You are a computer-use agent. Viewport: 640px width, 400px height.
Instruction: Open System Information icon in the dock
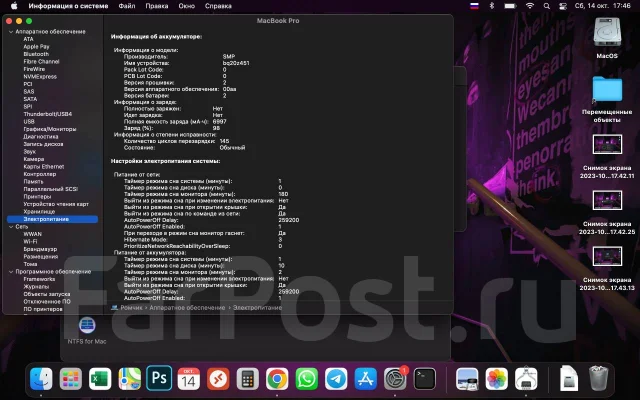526,378
